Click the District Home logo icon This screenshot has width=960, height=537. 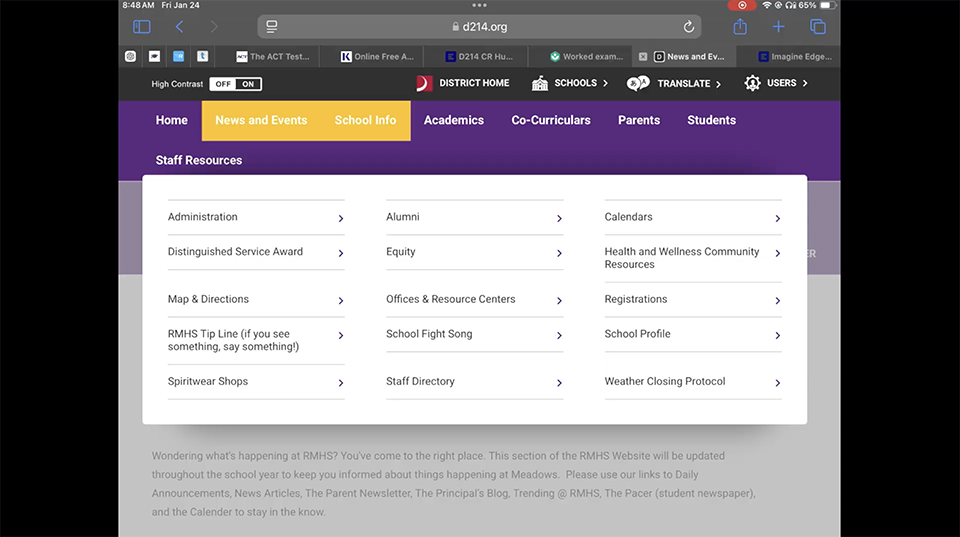pos(424,83)
